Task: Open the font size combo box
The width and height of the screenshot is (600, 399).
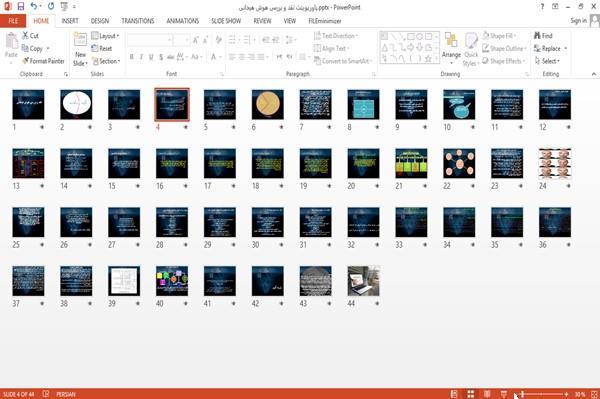Action: click(181, 39)
